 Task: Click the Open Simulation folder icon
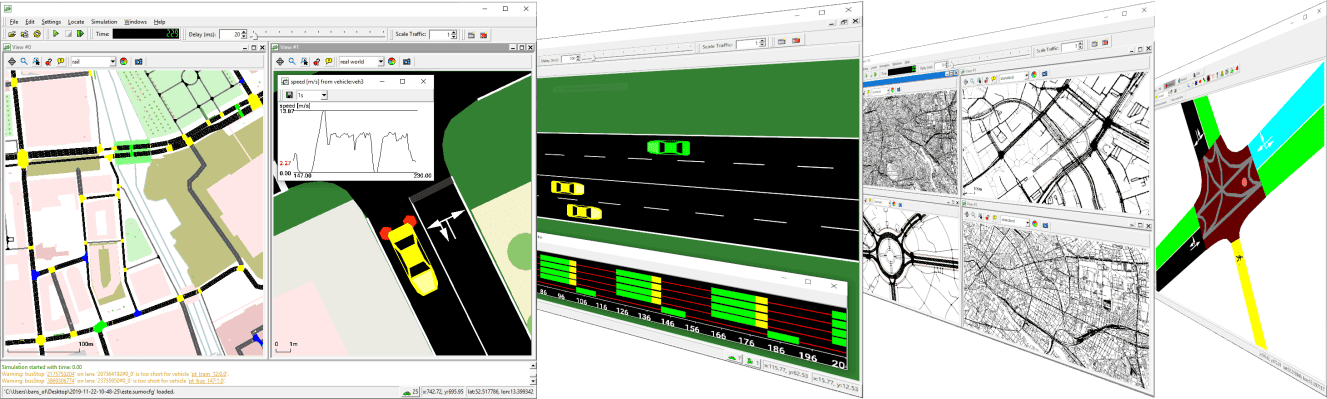click(12, 34)
